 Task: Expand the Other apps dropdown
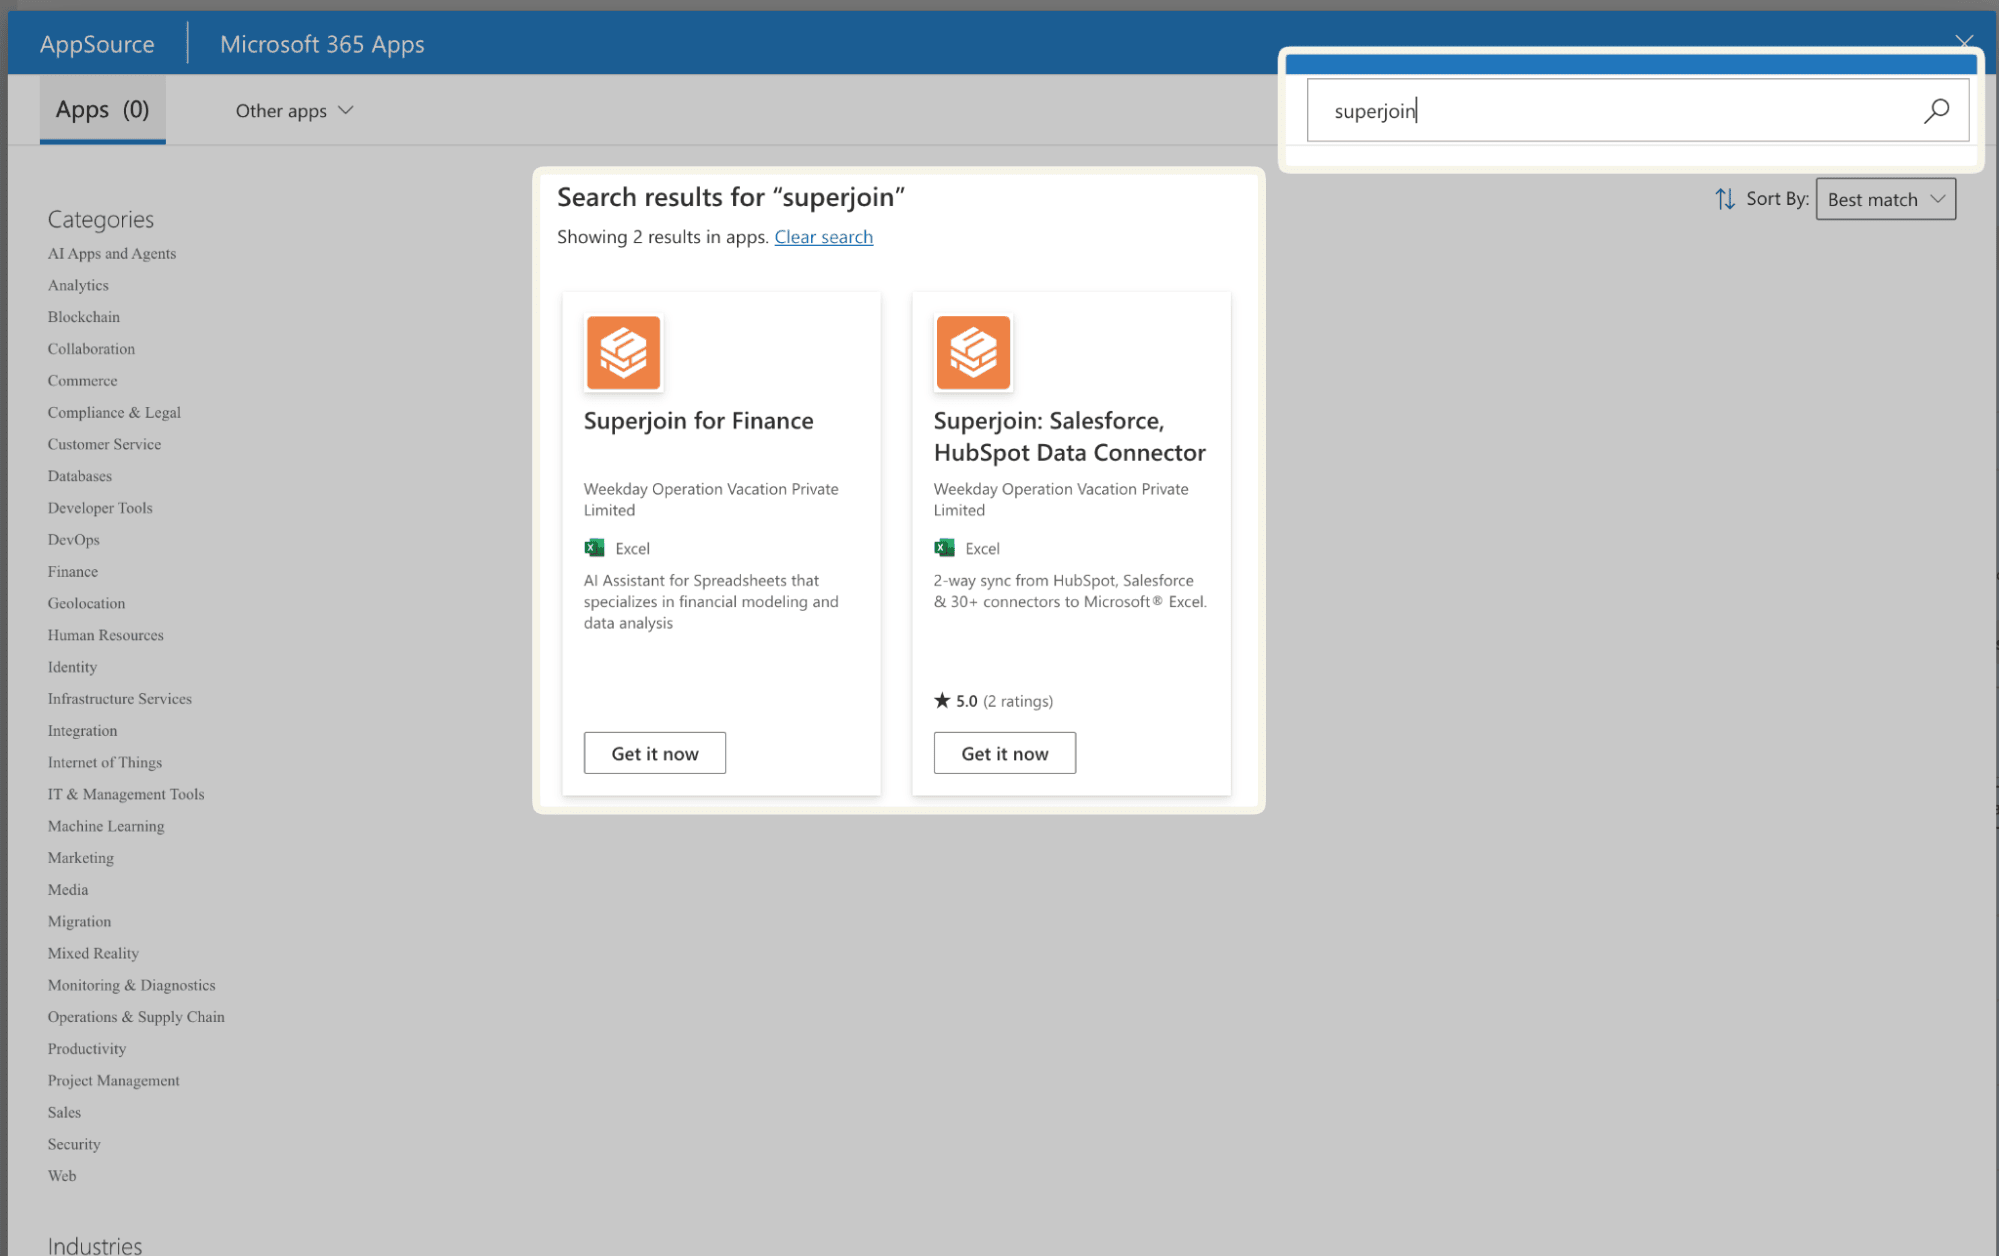tap(294, 111)
